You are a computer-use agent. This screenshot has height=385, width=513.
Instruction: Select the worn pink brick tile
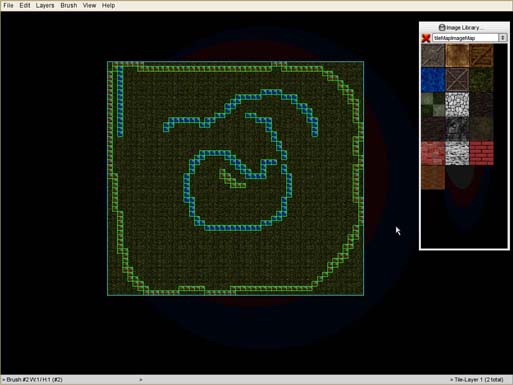(x=433, y=153)
